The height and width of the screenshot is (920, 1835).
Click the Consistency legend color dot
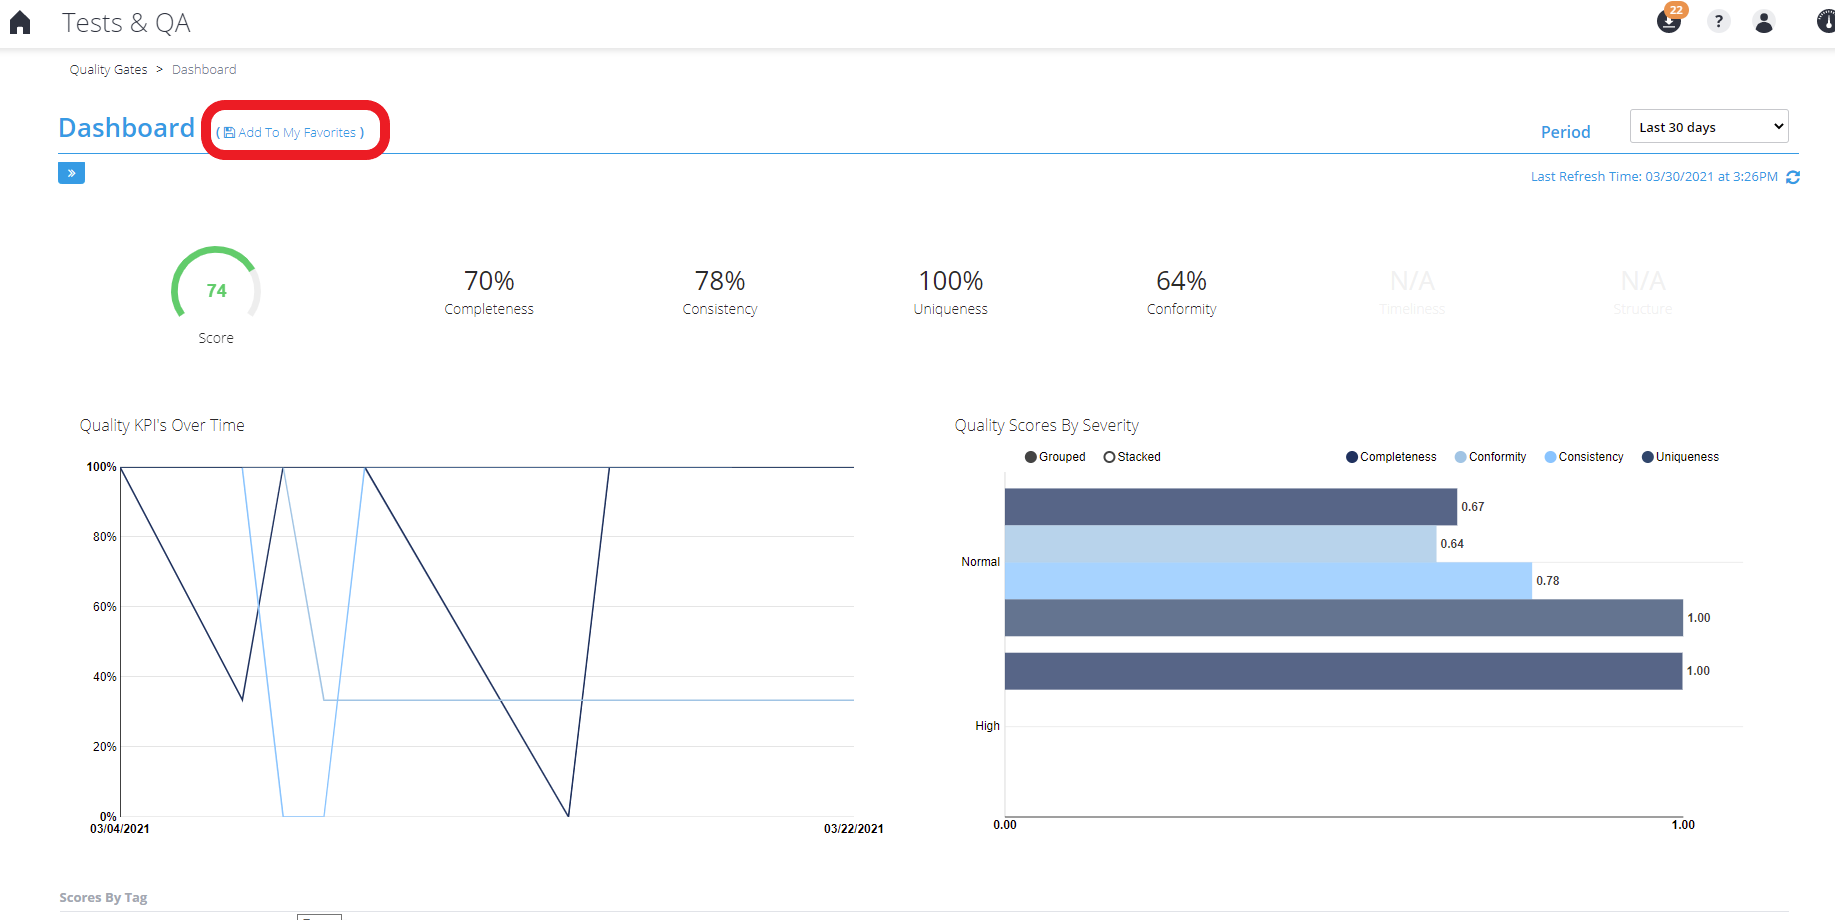point(1551,457)
